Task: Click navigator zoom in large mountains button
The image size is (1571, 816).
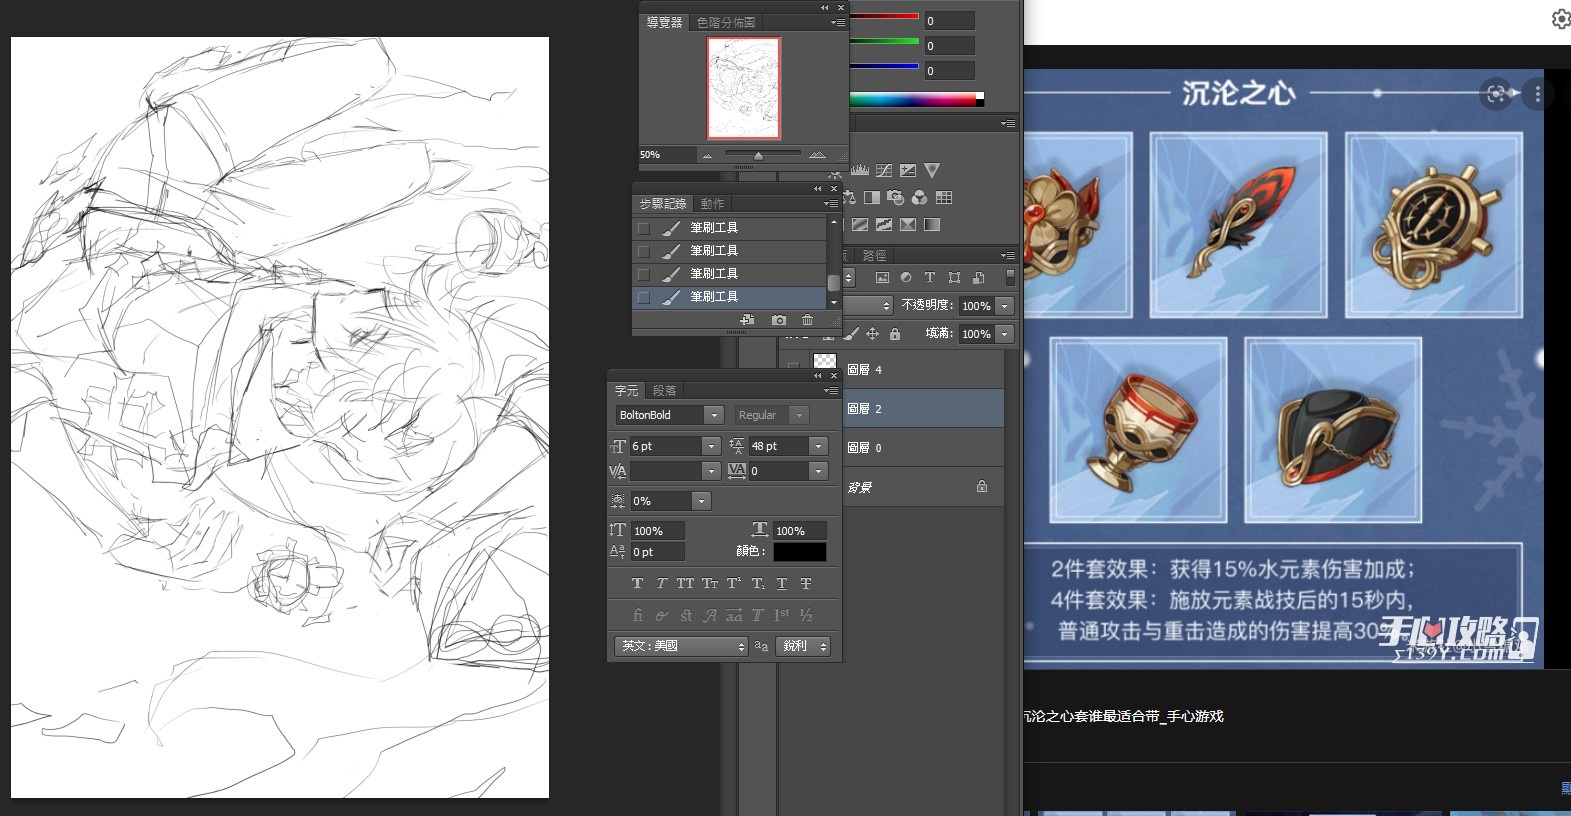Action: 817,155
